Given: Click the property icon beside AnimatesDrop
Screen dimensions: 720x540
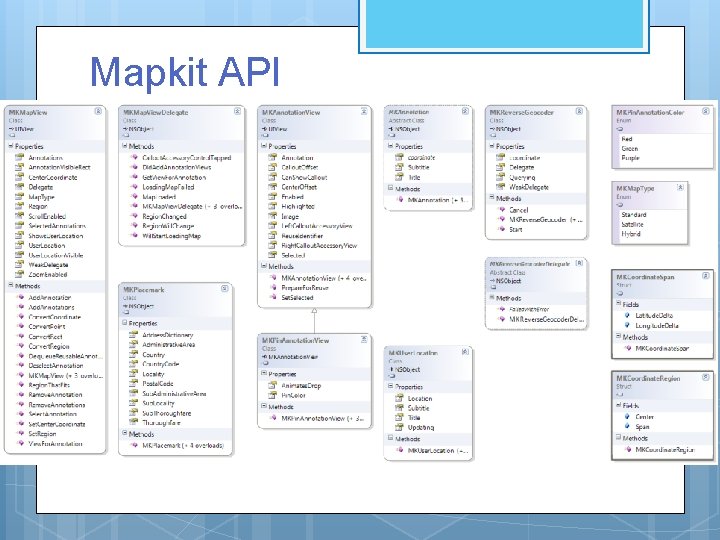Looking at the screenshot, I should click(273, 386).
